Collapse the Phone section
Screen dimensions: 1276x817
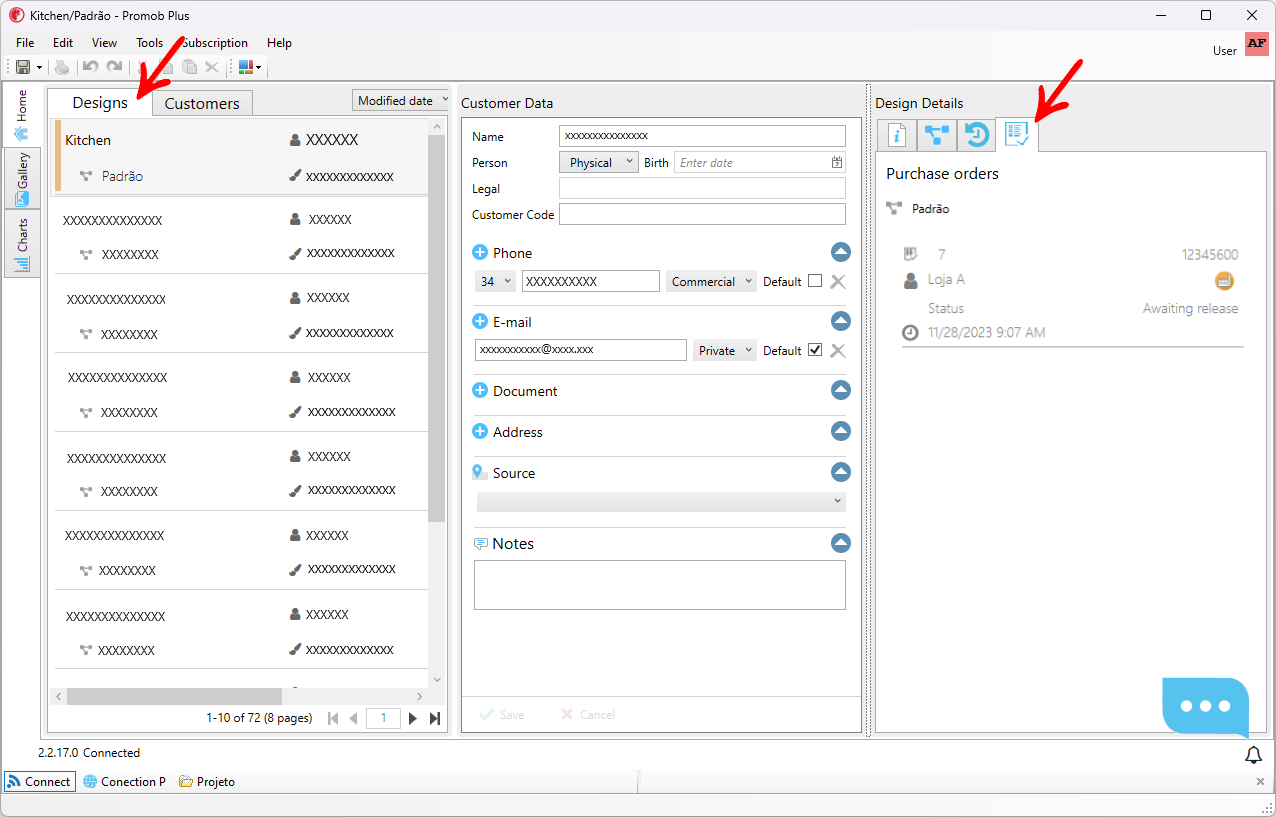[841, 252]
